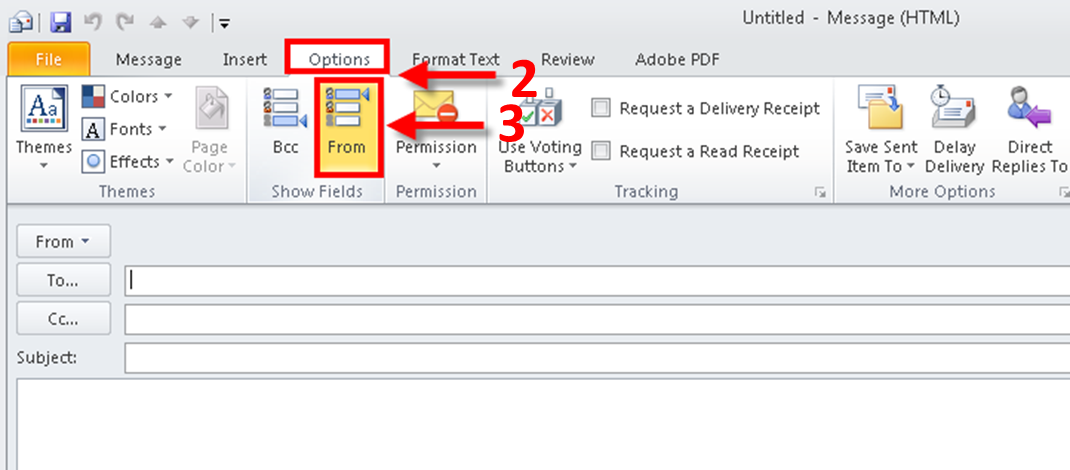Enable Request a Read Receipt checkbox
1070x470 pixels.
tap(601, 151)
